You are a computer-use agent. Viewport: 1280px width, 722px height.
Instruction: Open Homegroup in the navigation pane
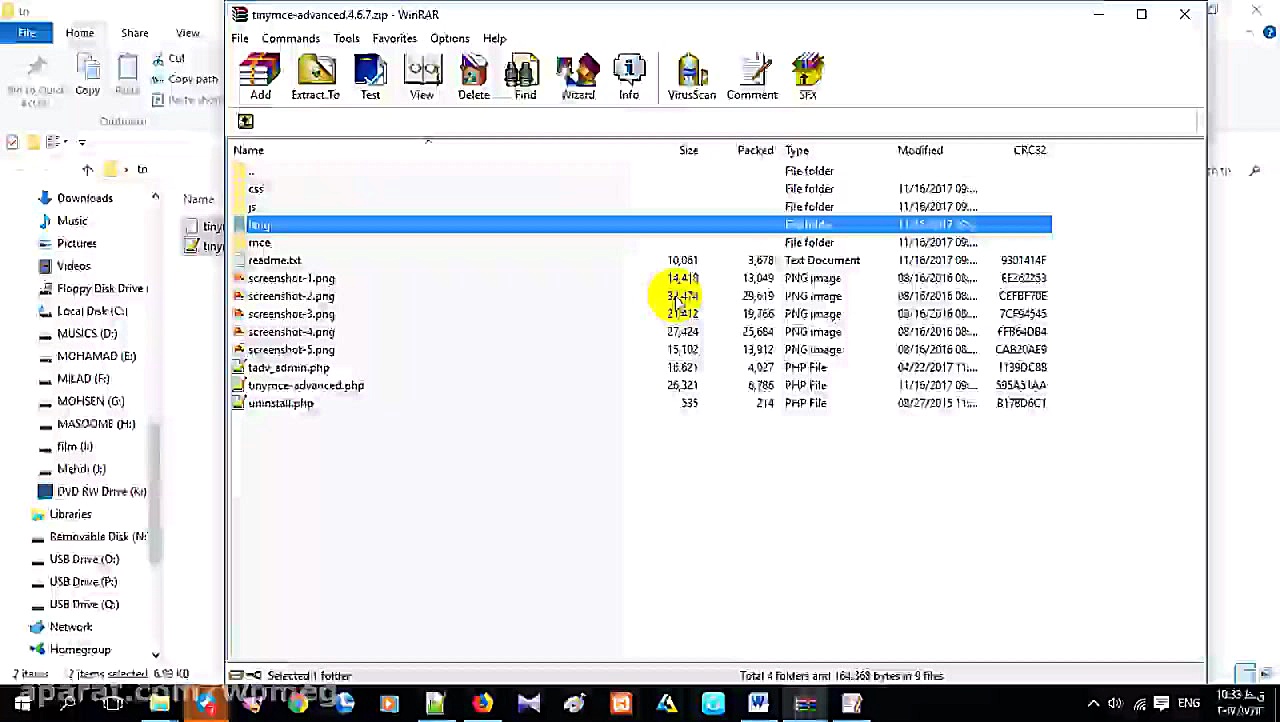[x=70, y=650]
